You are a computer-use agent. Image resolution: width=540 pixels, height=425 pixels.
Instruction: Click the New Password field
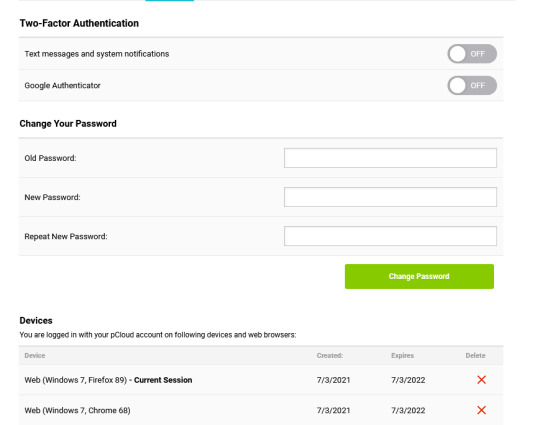(390, 197)
